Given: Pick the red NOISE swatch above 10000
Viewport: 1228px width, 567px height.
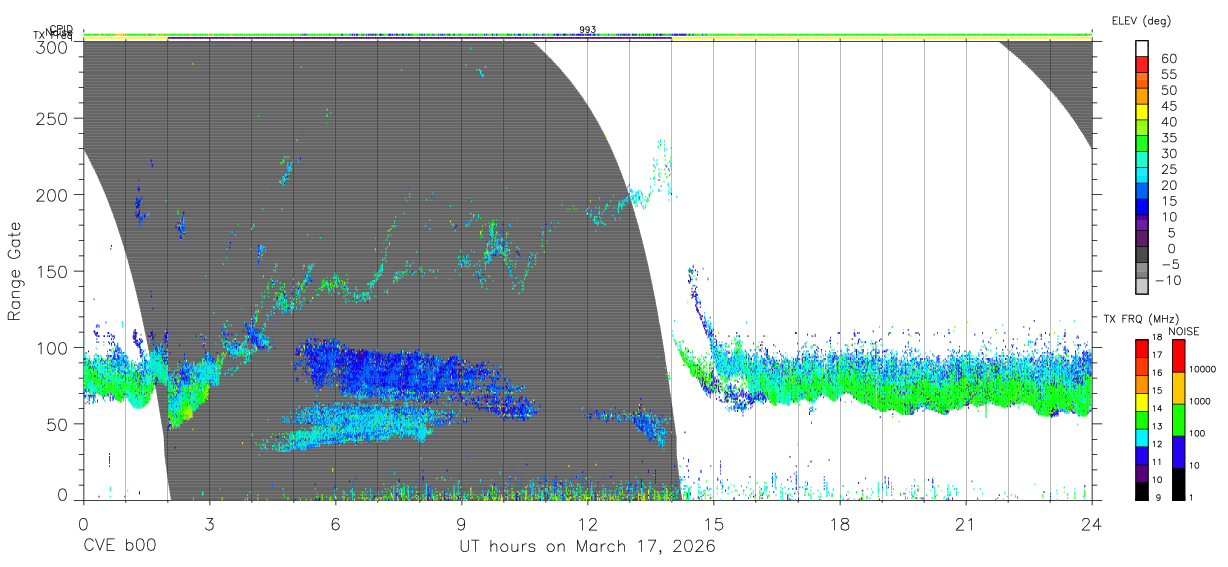Looking at the screenshot, I should (x=1178, y=356).
